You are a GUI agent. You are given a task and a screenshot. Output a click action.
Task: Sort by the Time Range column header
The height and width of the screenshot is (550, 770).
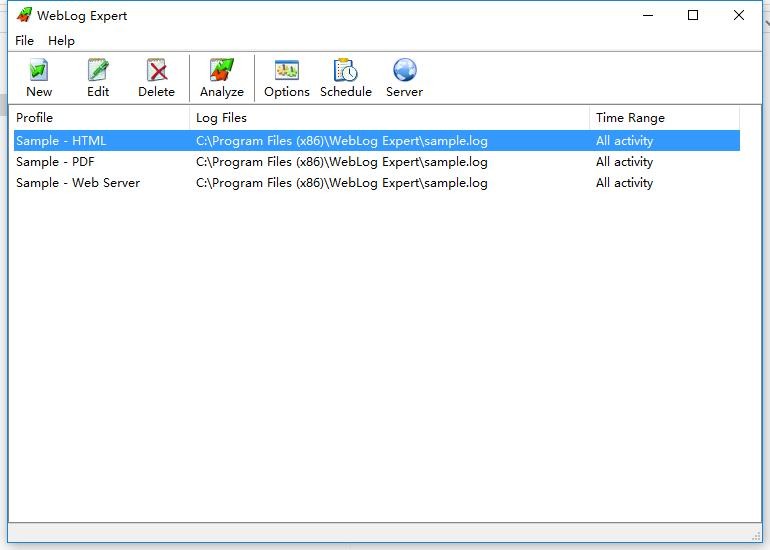664,118
